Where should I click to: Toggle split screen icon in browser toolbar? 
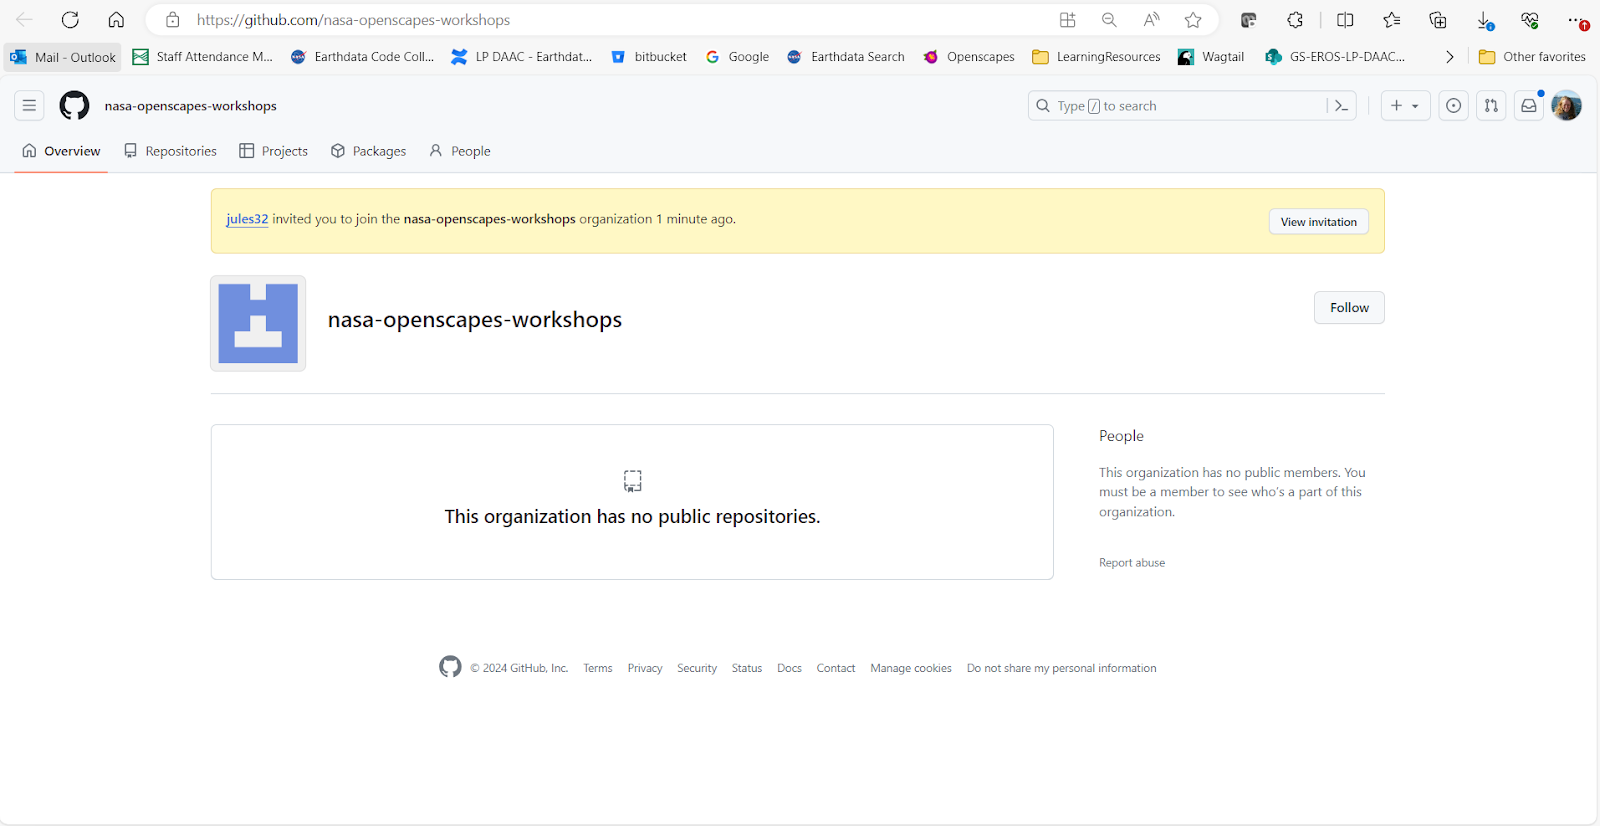click(x=1345, y=20)
